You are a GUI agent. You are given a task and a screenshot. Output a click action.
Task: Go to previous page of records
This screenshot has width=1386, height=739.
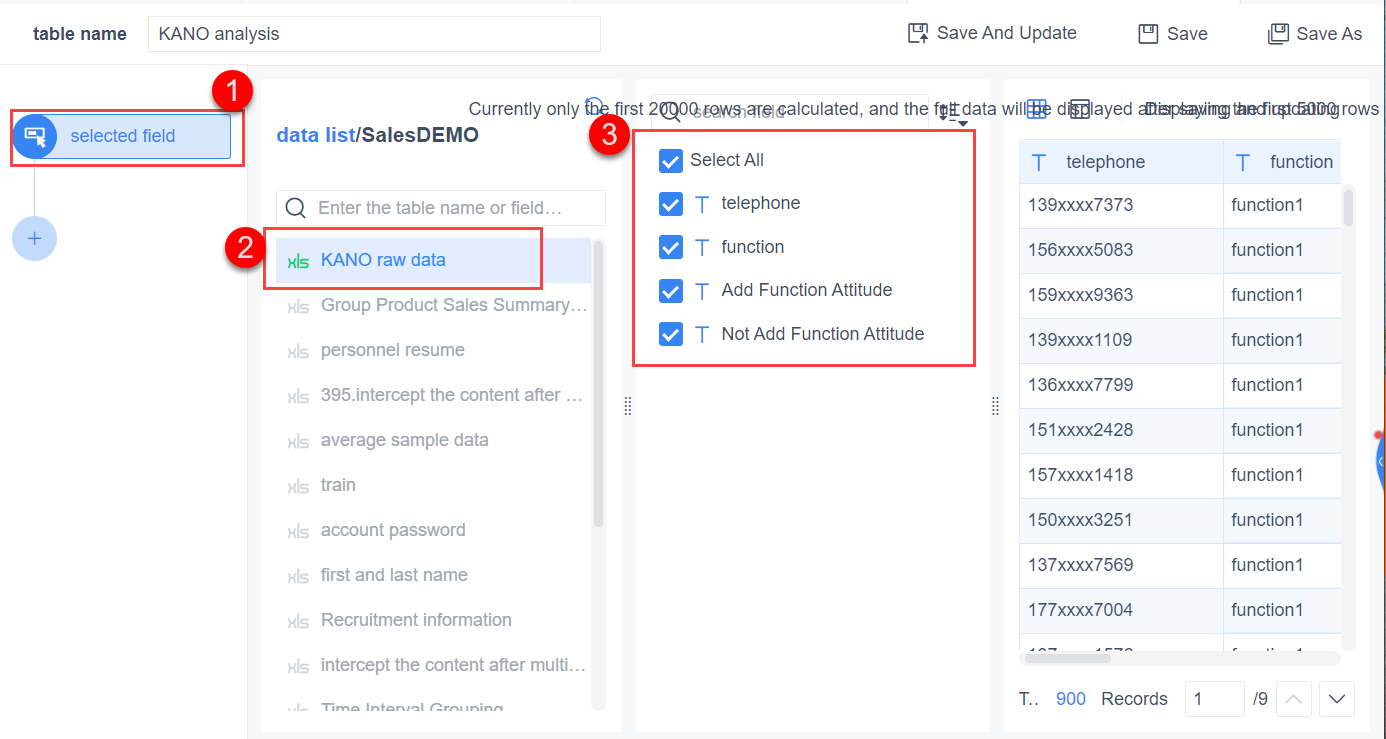(1293, 699)
